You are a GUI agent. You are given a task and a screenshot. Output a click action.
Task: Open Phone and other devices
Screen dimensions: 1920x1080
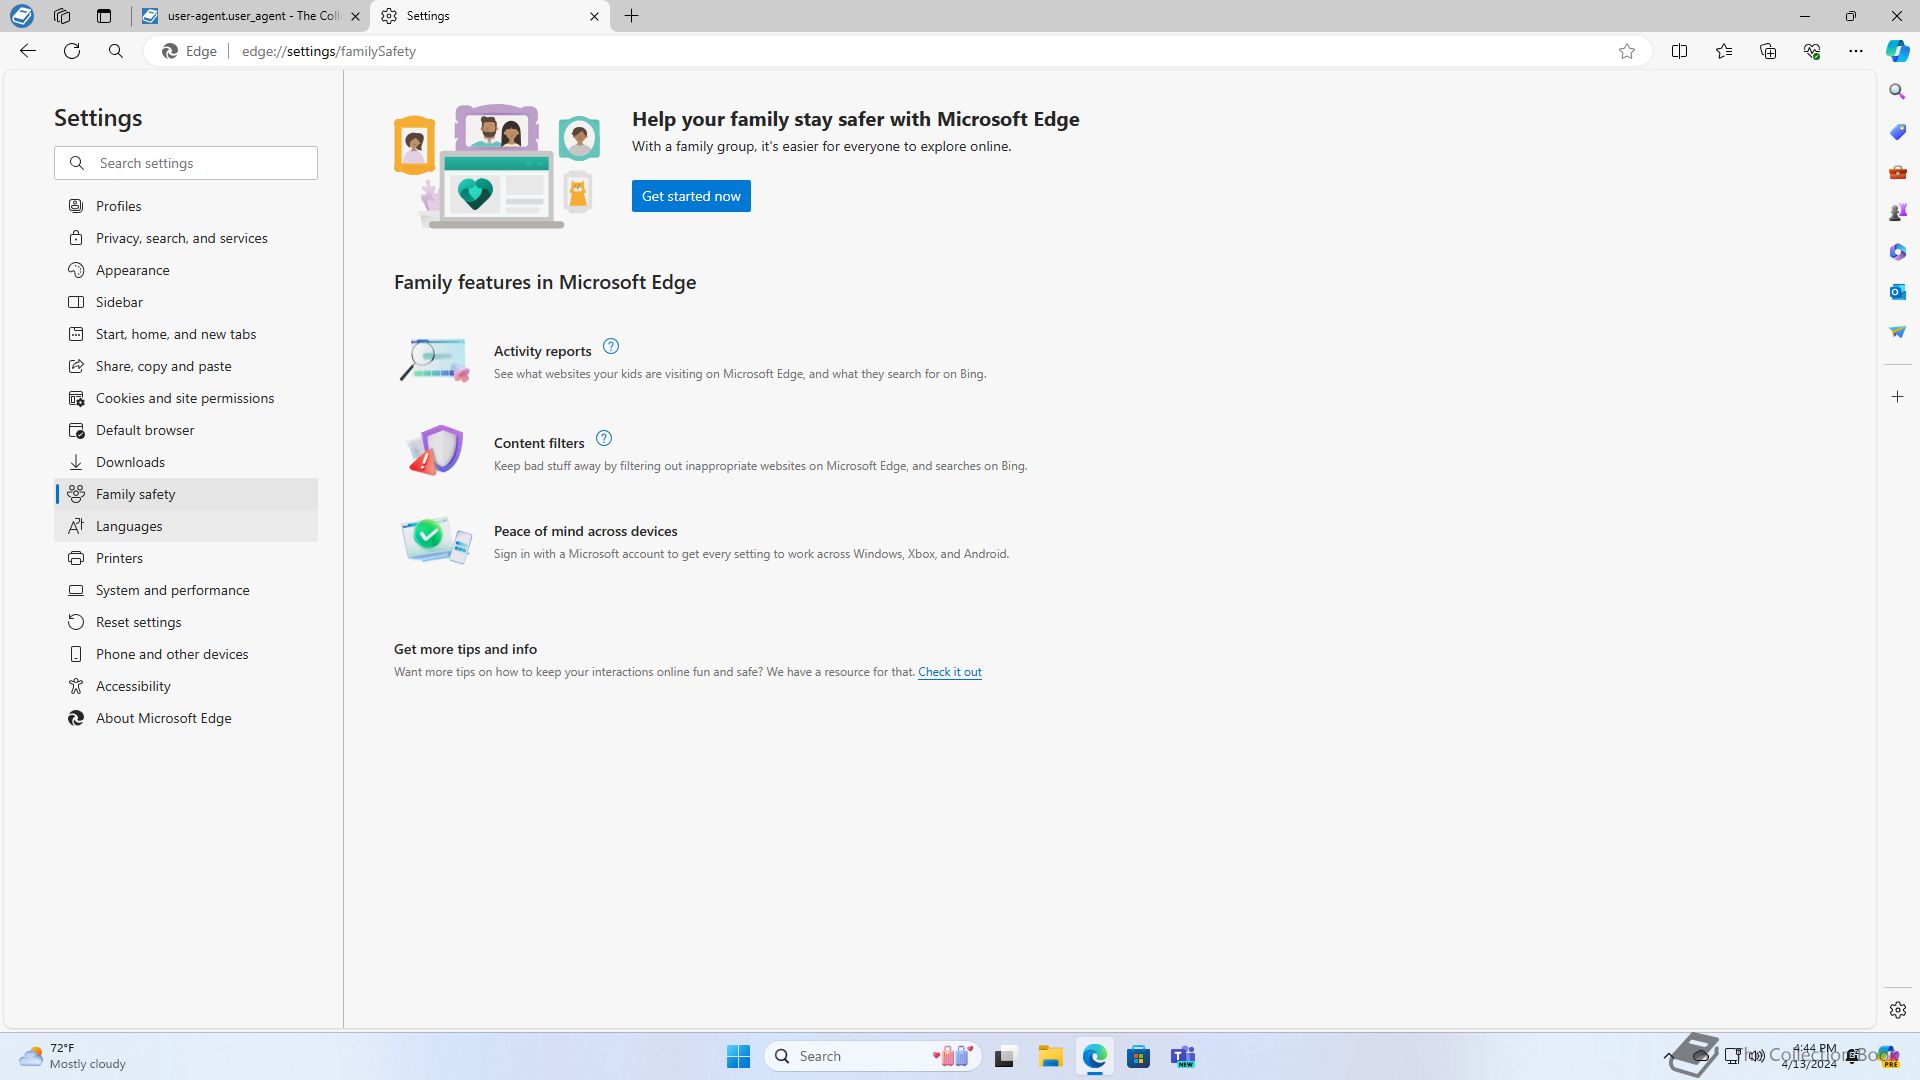[186, 654]
